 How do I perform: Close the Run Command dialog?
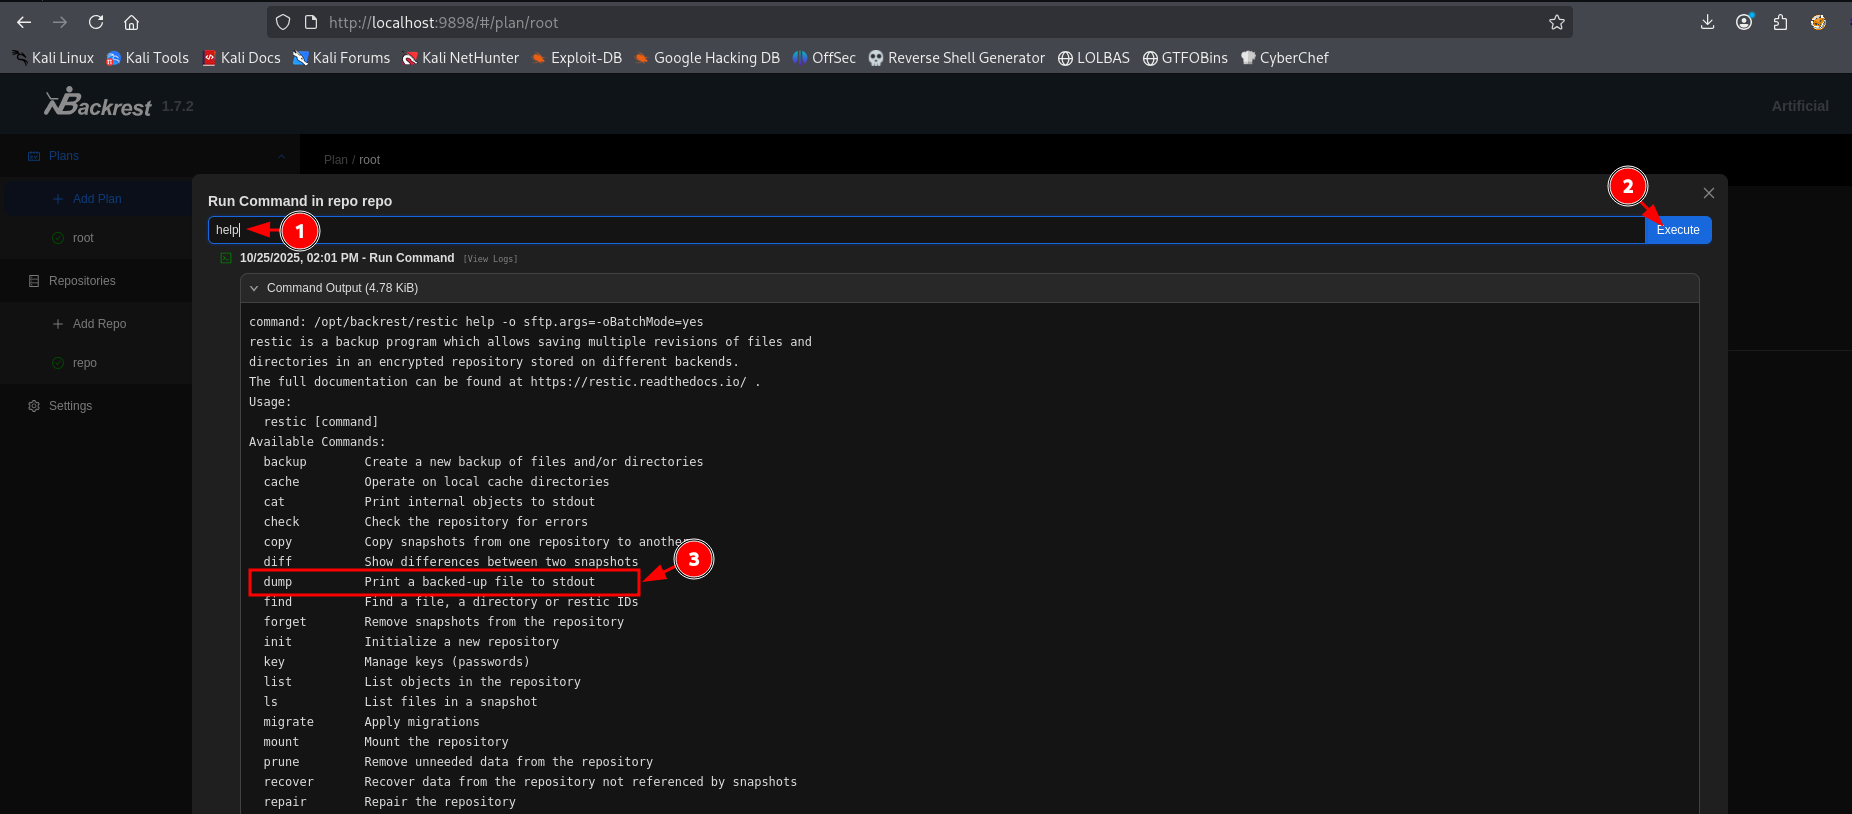click(x=1708, y=193)
